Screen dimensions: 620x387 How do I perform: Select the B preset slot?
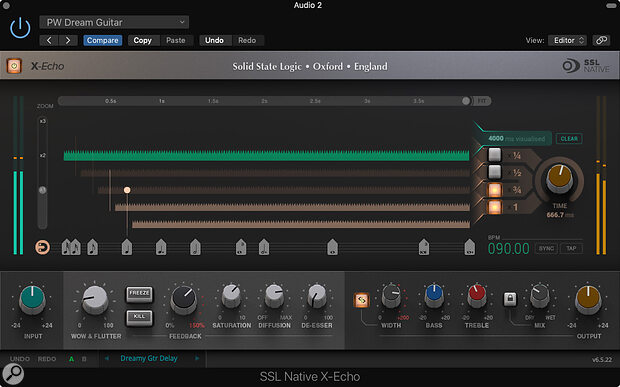84,359
